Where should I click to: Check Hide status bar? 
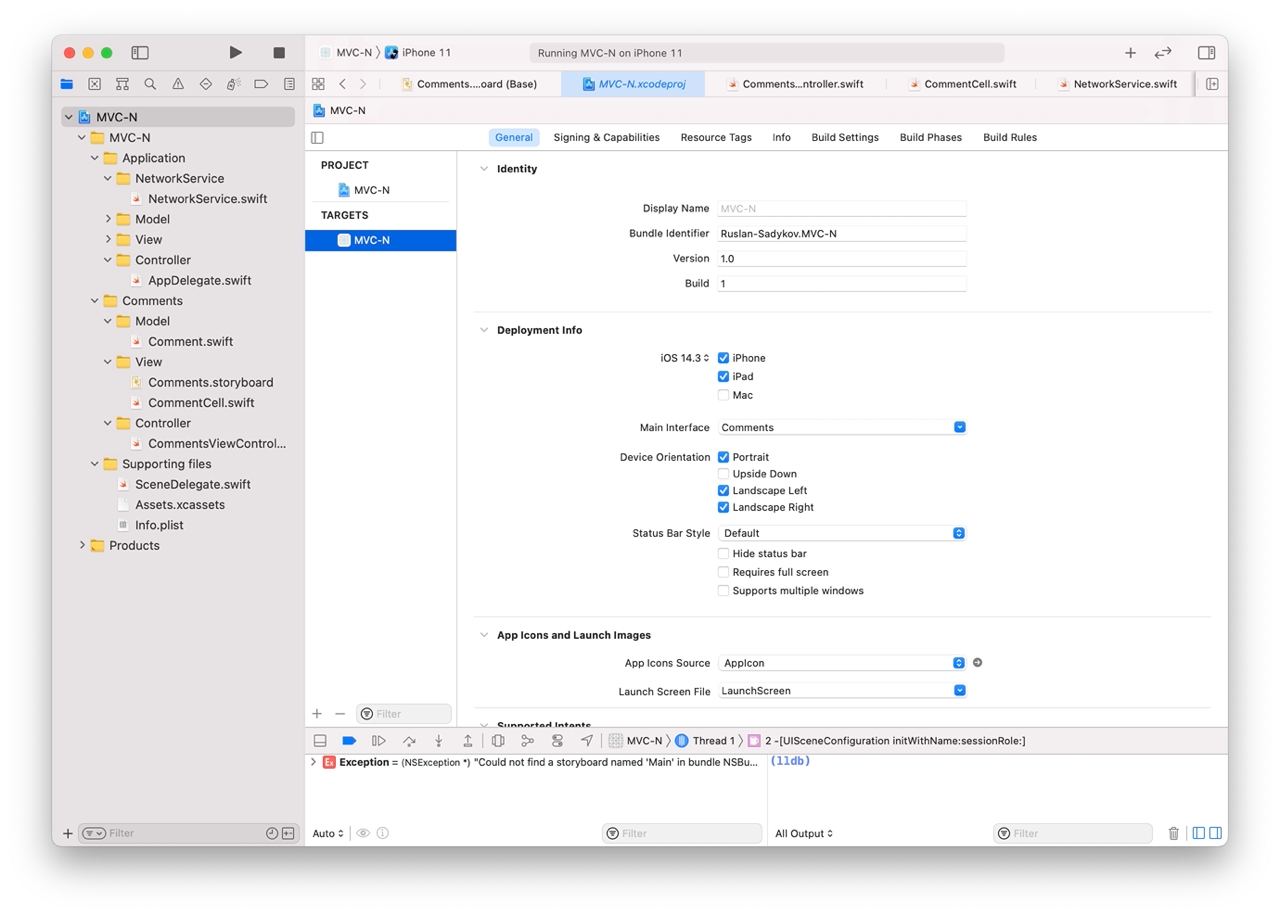(x=723, y=554)
